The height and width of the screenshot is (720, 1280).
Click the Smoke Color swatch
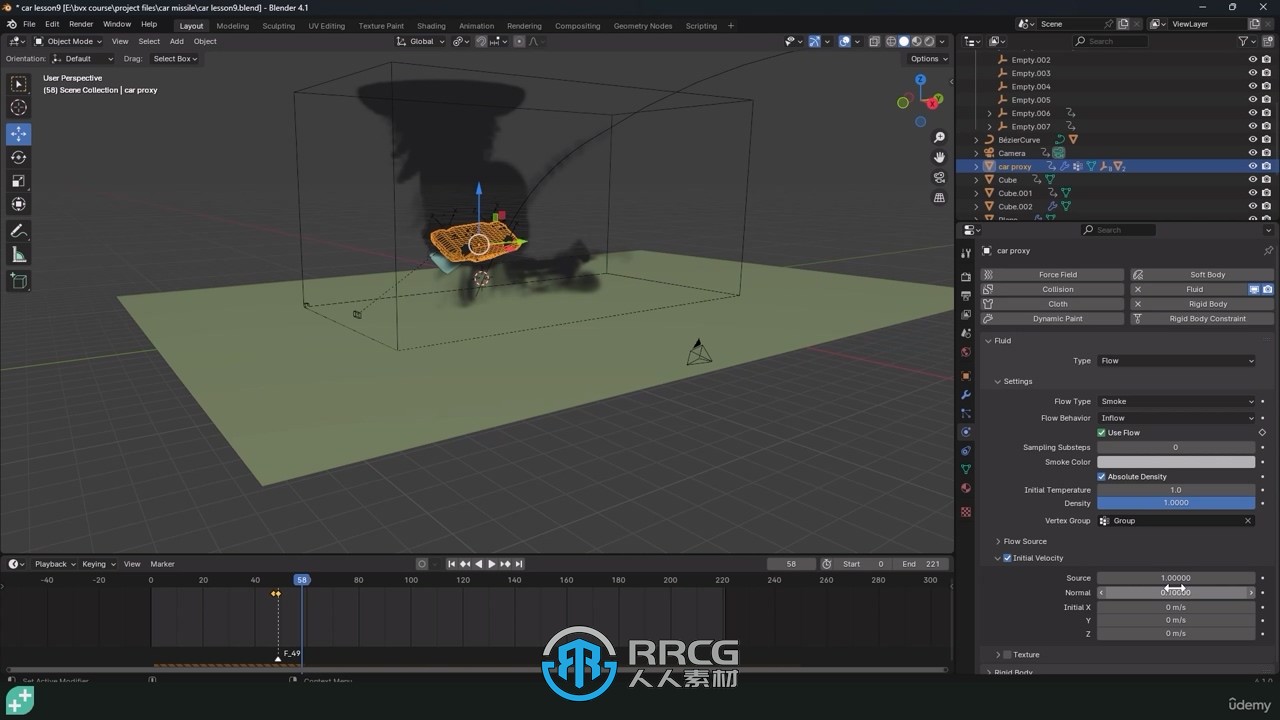point(1176,462)
